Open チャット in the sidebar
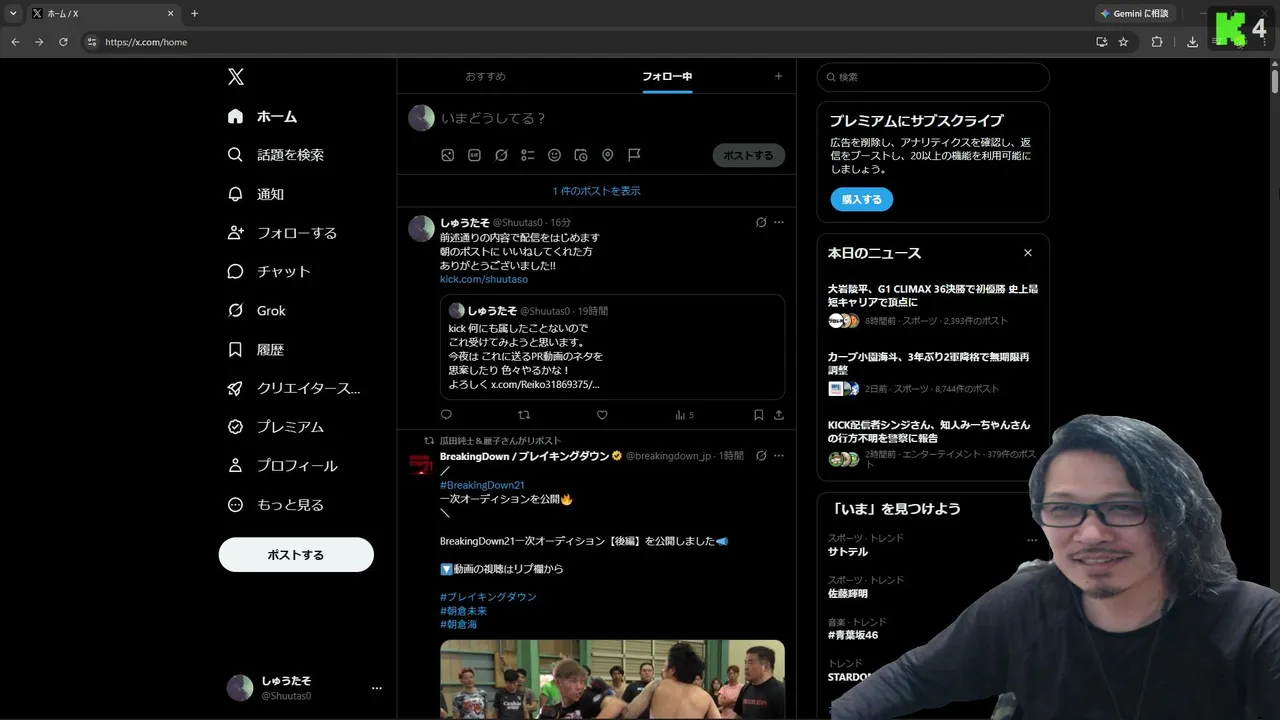Screen dimensions: 1280x720 pos(269,271)
